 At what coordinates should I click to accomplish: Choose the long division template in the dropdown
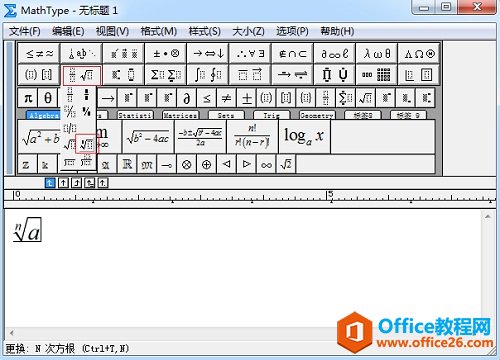(70, 161)
